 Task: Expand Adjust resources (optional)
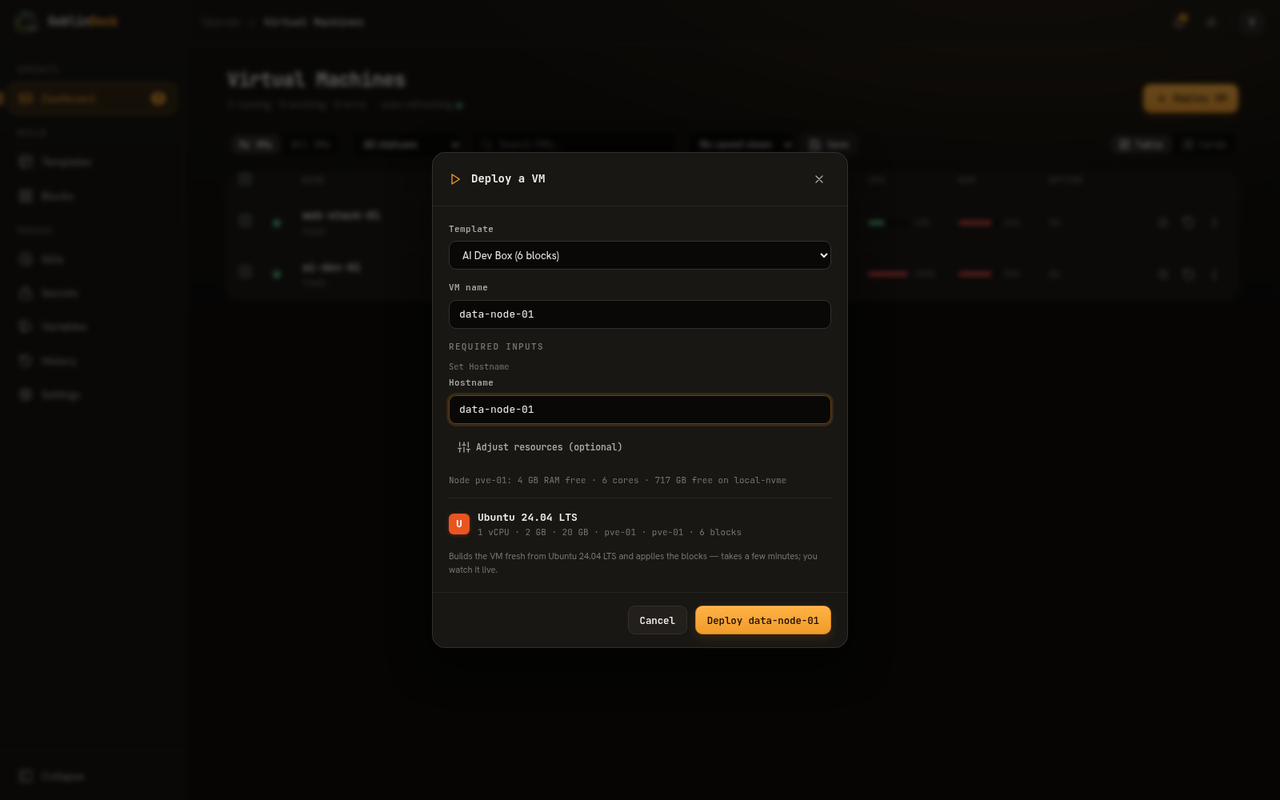[540, 447]
